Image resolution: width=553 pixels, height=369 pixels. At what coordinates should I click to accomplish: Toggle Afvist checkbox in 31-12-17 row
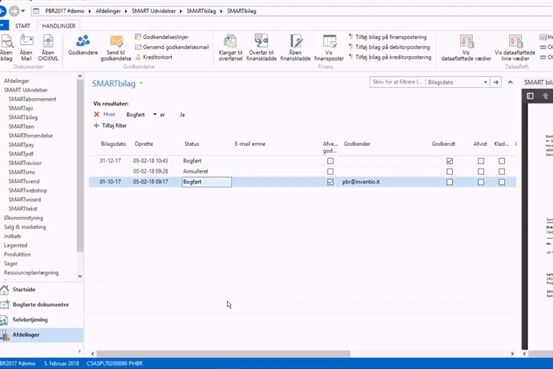tap(481, 161)
